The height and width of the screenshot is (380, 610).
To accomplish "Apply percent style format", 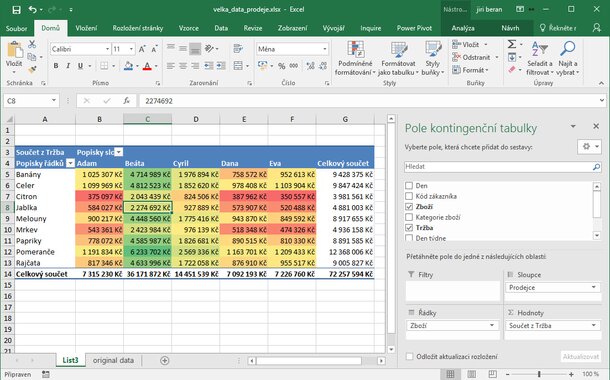I will click(282, 66).
